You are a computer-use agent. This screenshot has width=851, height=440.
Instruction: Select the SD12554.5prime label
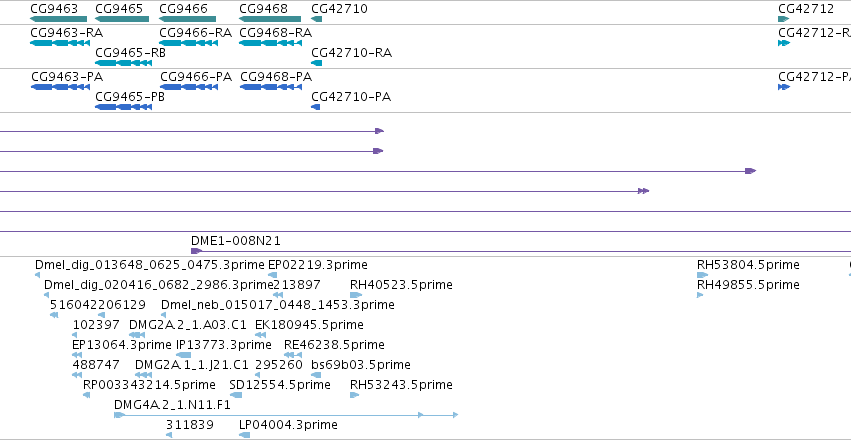coord(280,385)
